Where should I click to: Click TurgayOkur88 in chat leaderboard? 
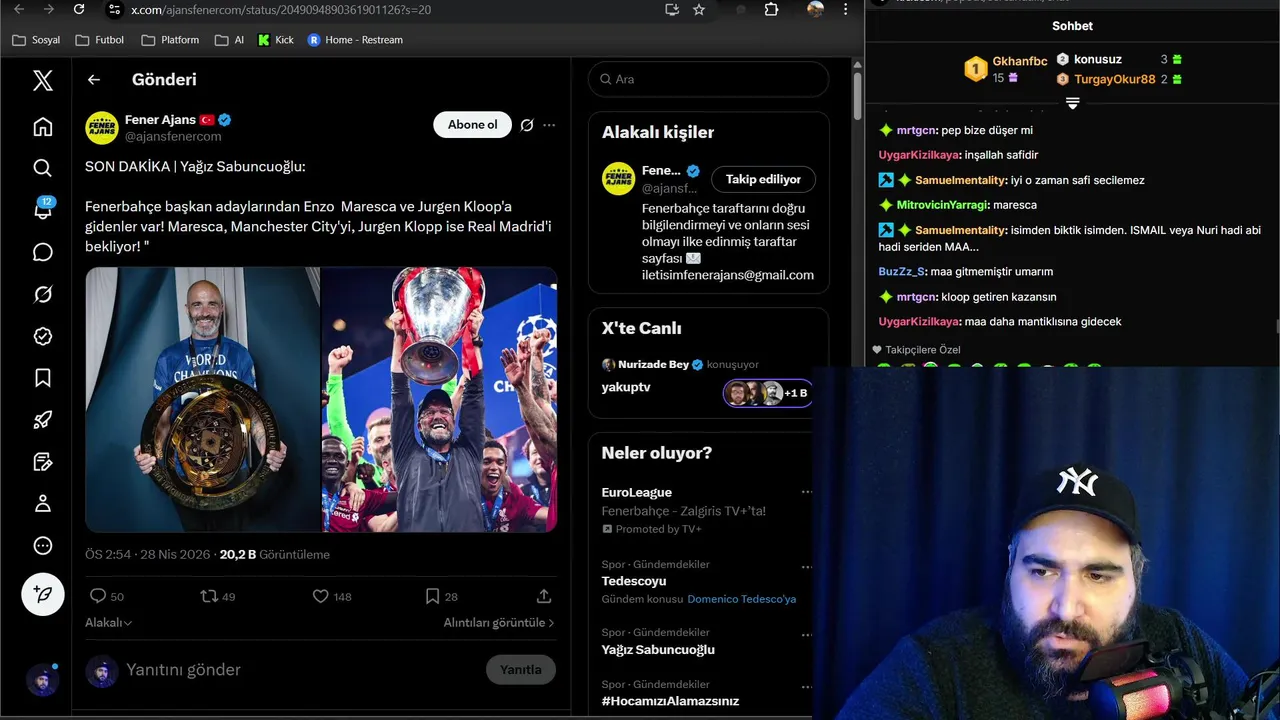(1115, 79)
